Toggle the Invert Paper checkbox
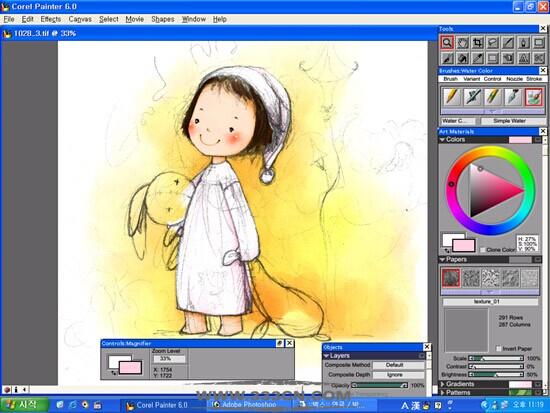550x413 pixels. (498, 348)
